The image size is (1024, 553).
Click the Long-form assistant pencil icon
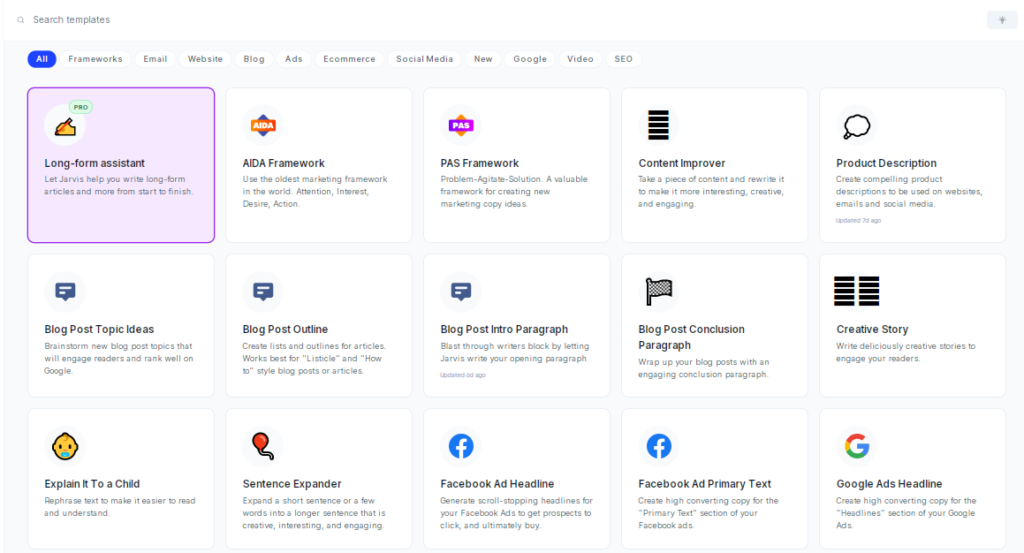pyautogui.click(x=65, y=126)
